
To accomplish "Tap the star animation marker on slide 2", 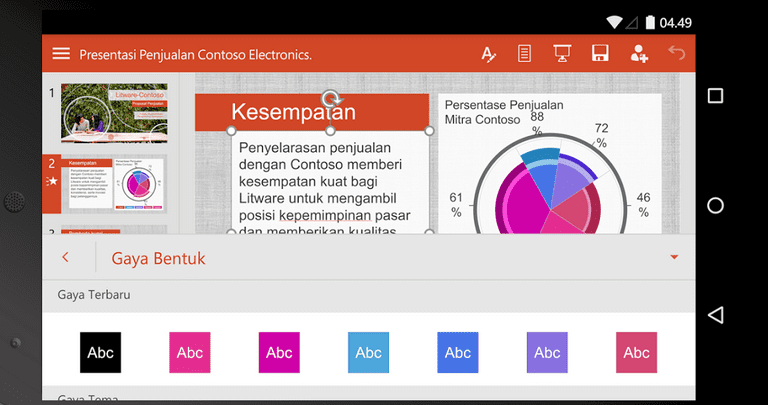I will [52, 182].
